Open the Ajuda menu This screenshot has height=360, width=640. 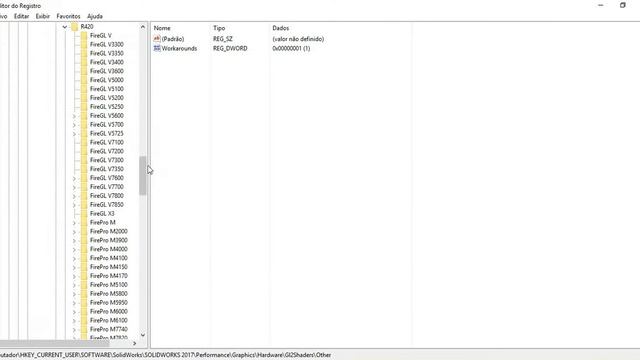[x=95, y=16]
